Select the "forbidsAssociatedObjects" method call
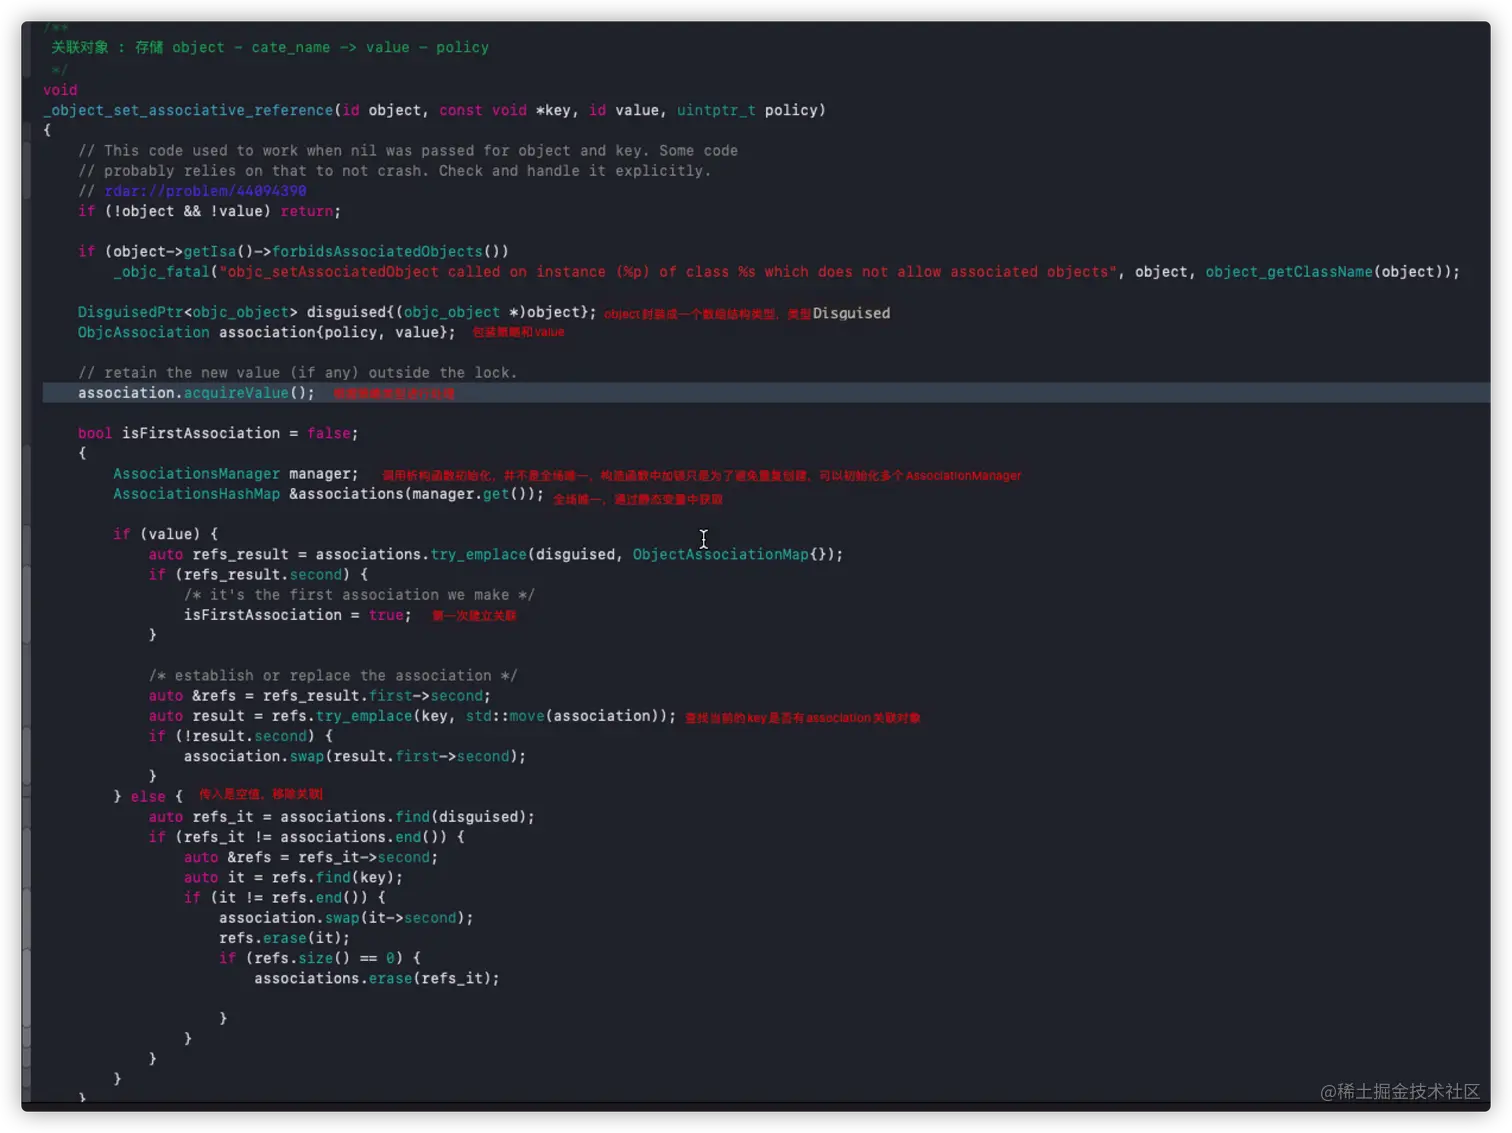 (x=377, y=251)
